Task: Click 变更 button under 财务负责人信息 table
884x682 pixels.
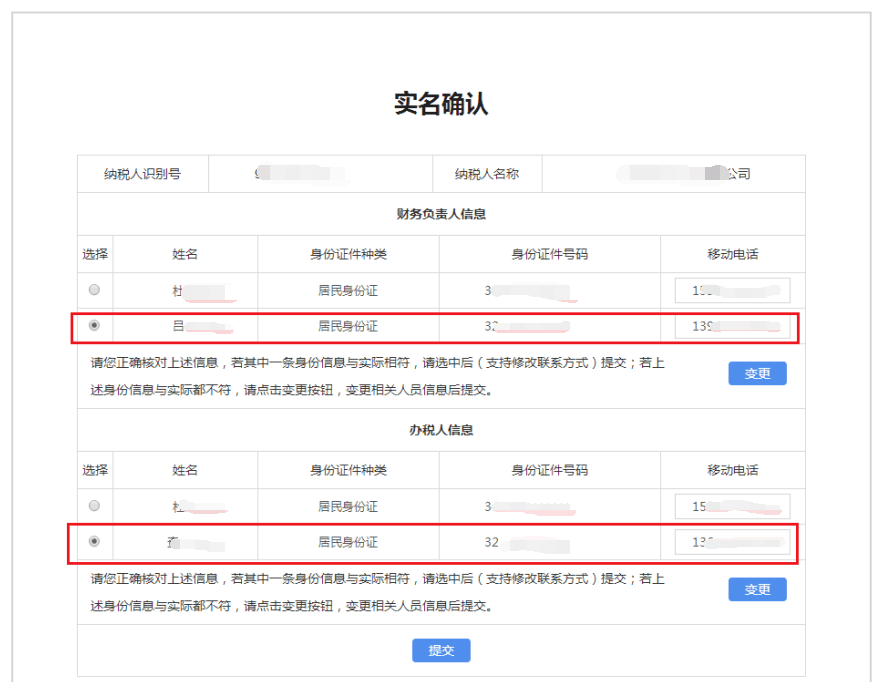Action: (x=757, y=374)
